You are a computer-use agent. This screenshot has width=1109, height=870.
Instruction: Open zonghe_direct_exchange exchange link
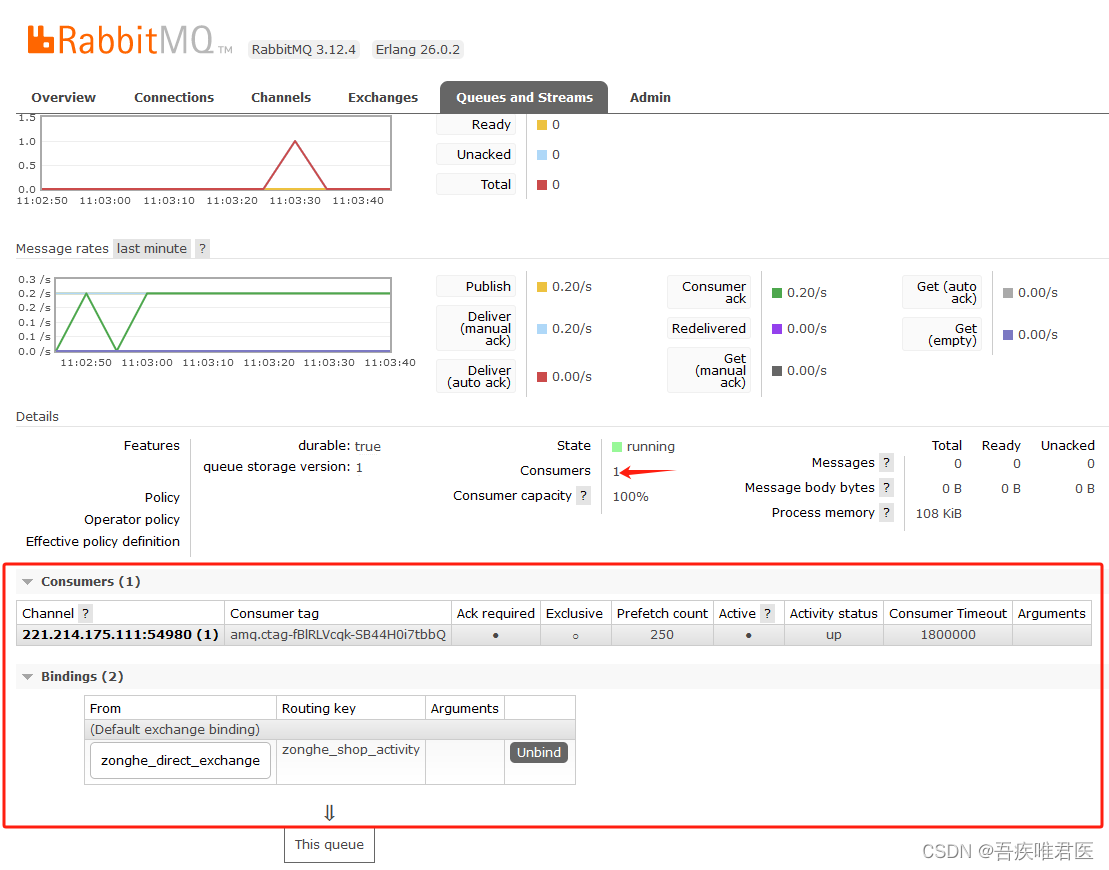[180, 761]
